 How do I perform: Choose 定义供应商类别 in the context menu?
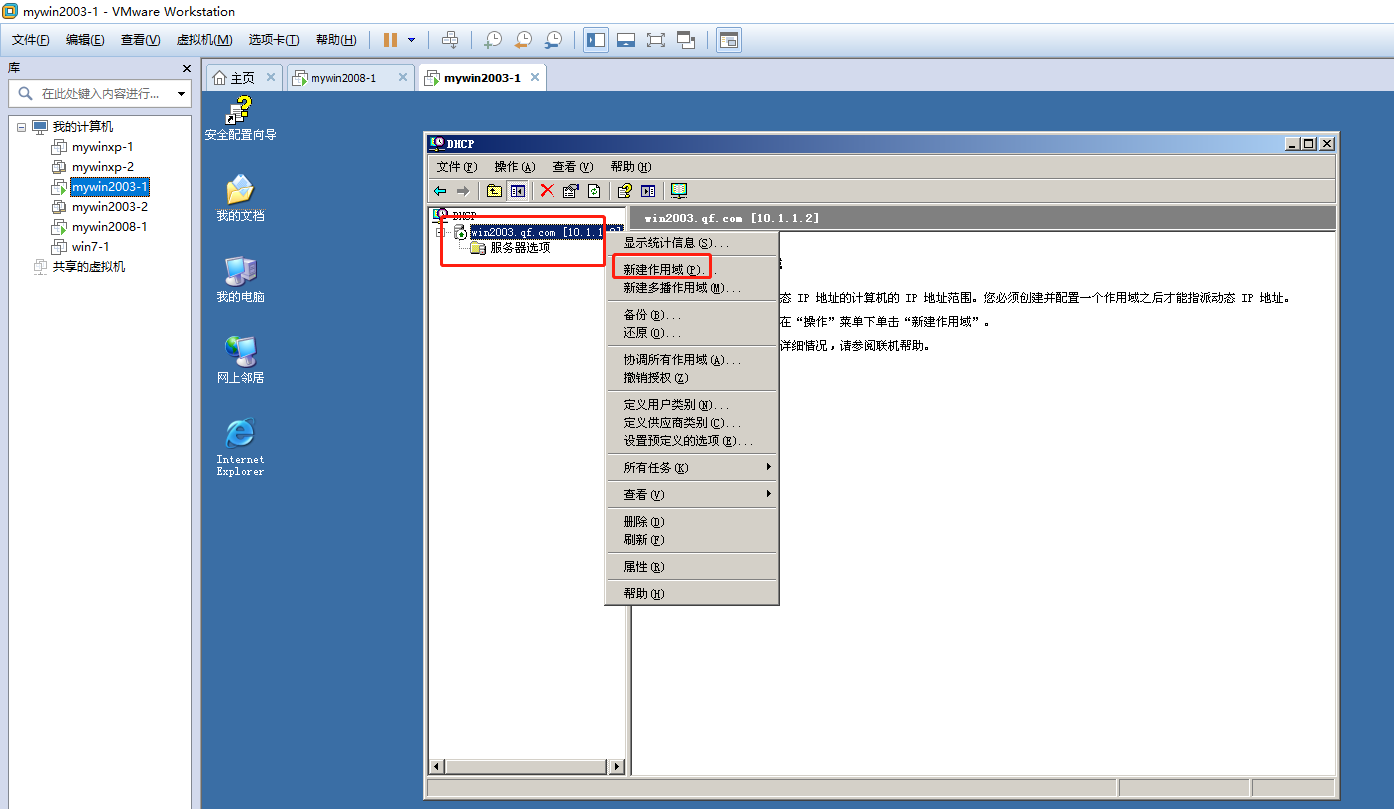691,423
